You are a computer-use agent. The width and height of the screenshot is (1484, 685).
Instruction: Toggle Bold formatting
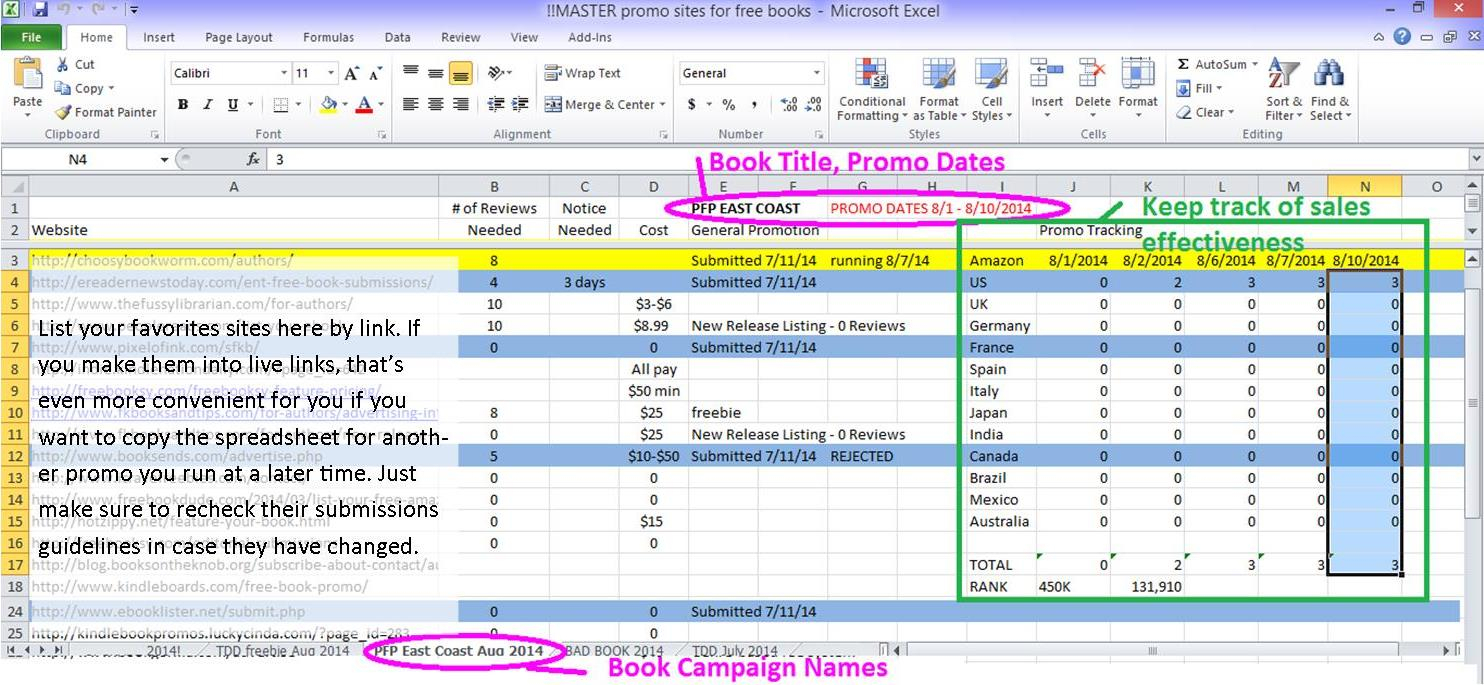pyautogui.click(x=183, y=105)
